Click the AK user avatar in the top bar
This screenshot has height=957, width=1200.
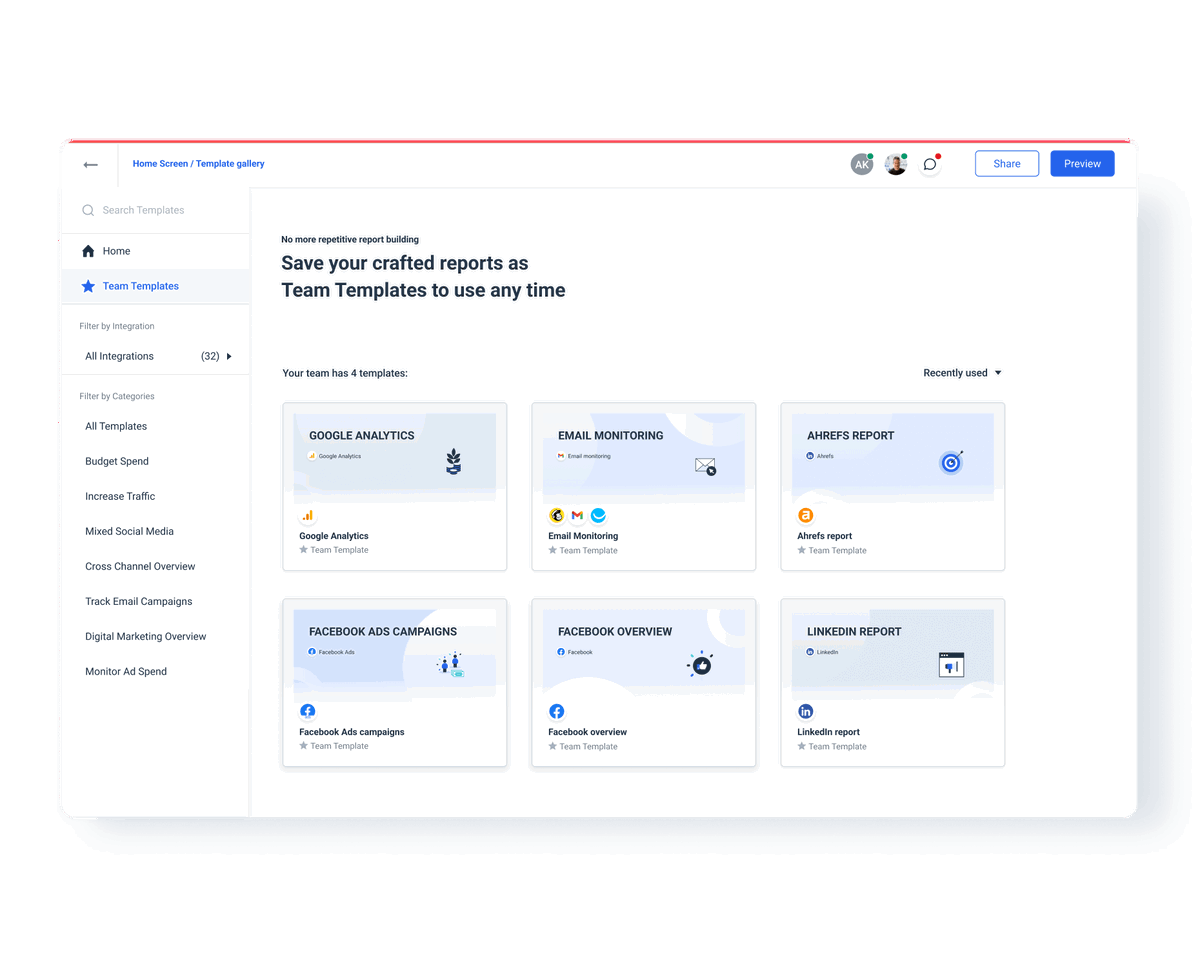tap(862, 163)
